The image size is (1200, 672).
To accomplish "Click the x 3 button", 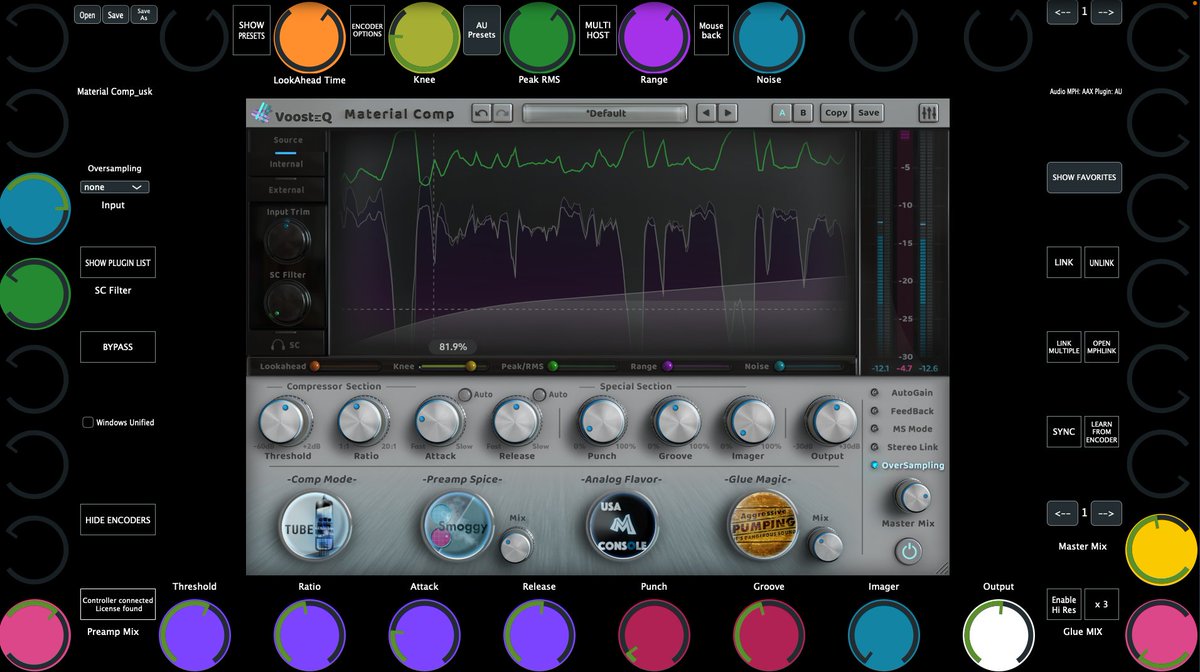I will pyautogui.click(x=1101, y=605).
